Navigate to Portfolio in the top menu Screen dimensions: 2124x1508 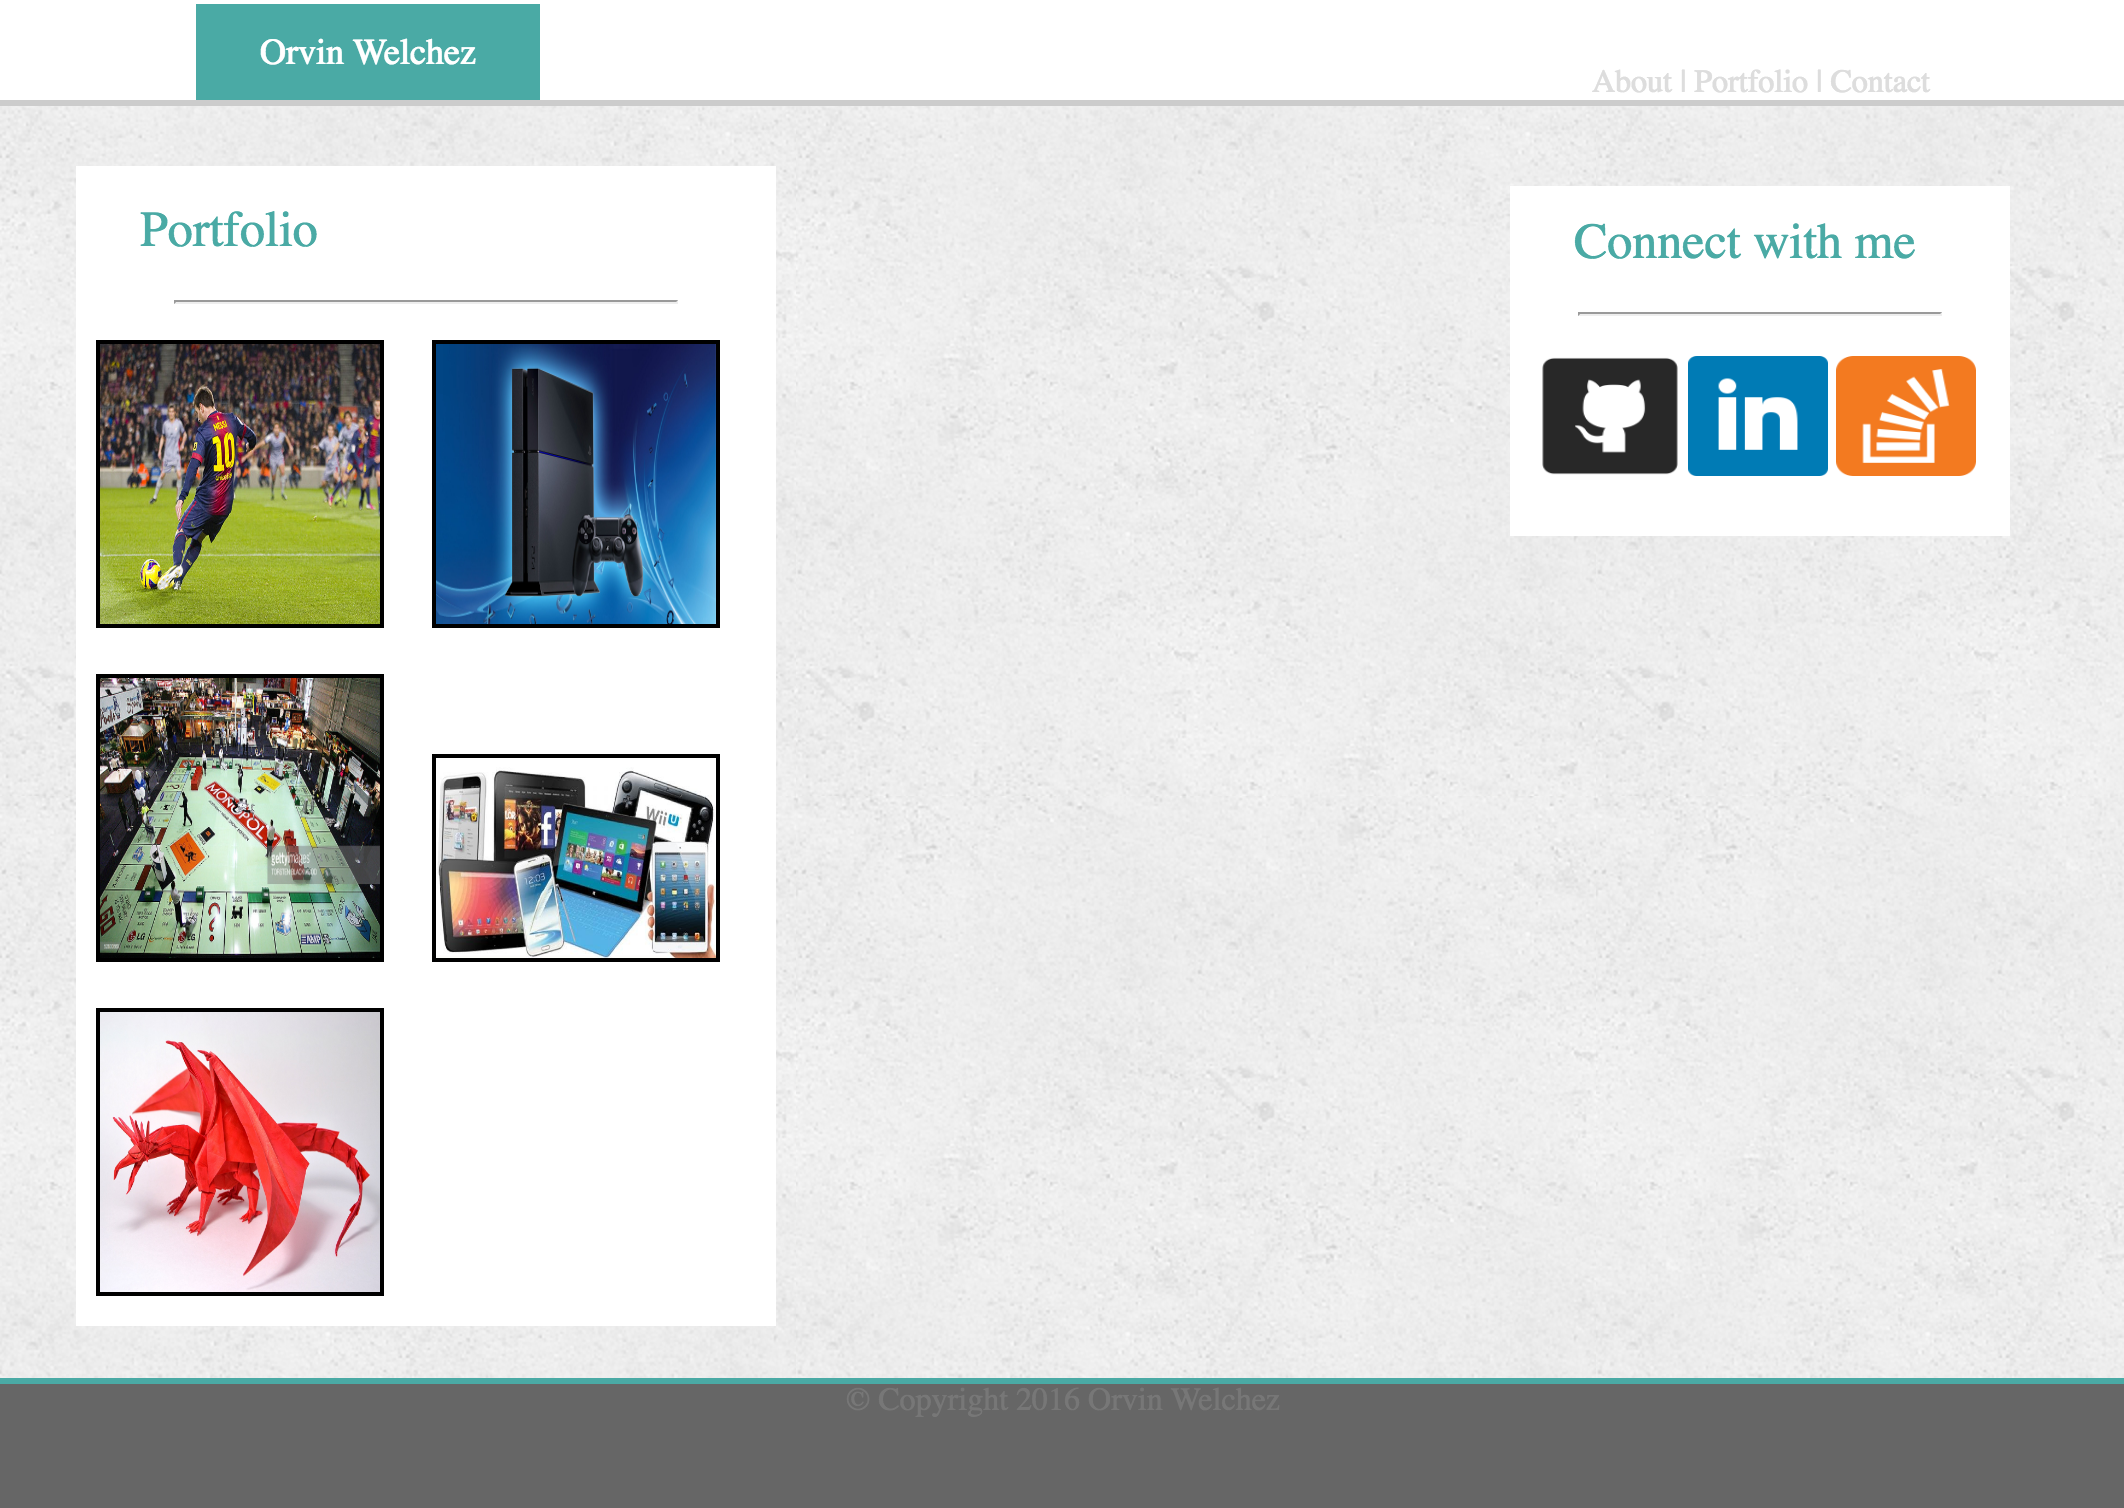1750,82
